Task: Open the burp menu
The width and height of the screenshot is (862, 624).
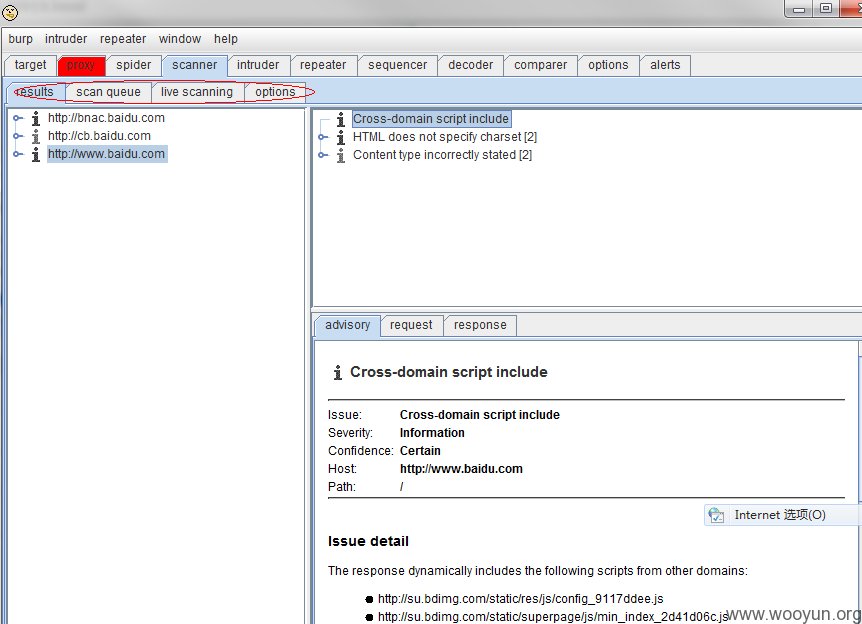Action: 20,39
